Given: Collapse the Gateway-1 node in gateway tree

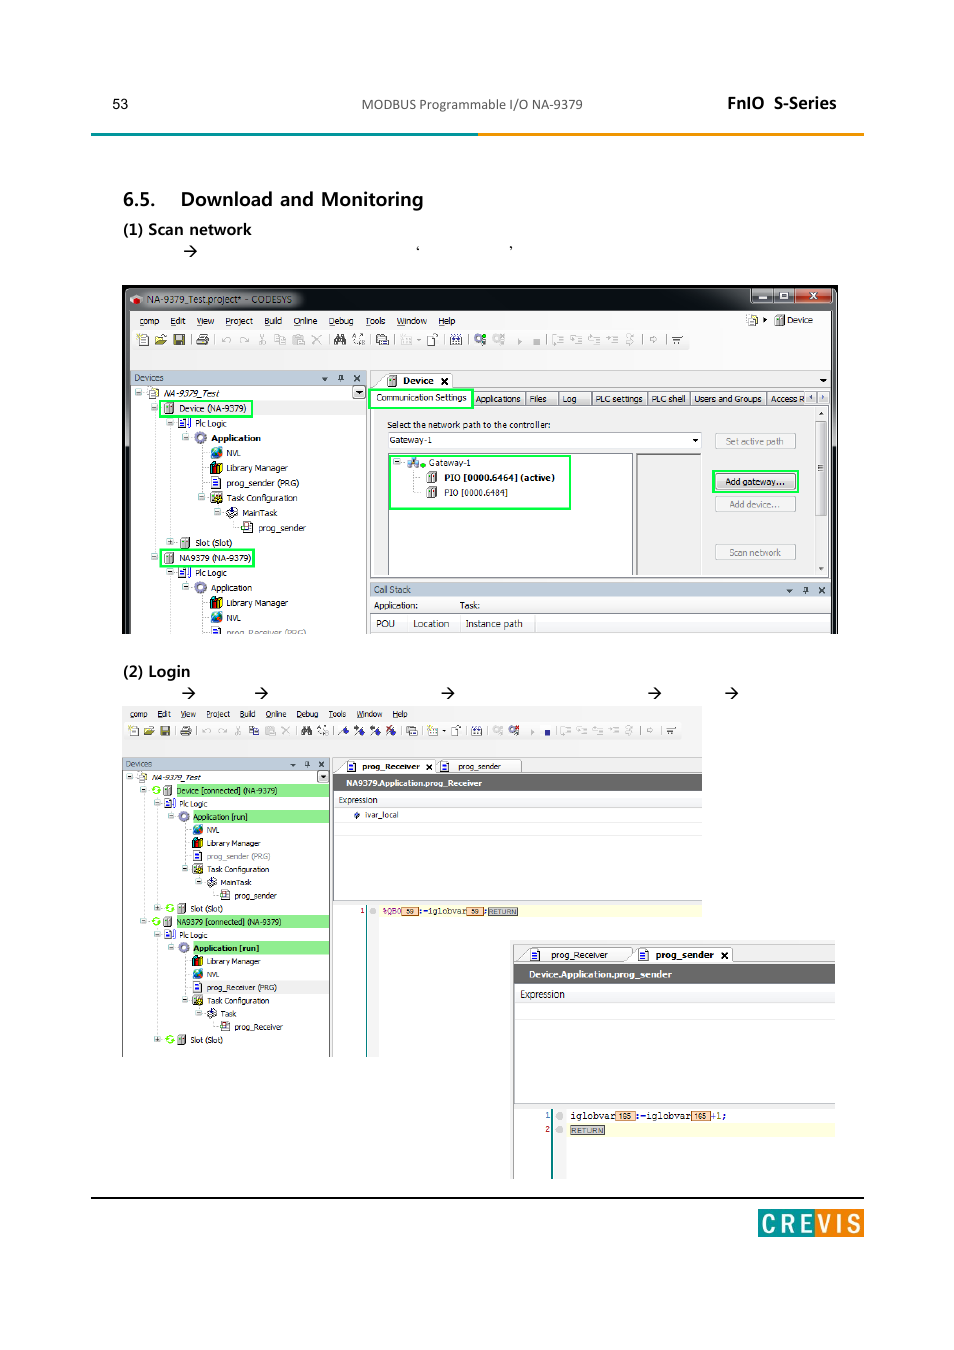Looking at the screenshot, I should 396,462.
